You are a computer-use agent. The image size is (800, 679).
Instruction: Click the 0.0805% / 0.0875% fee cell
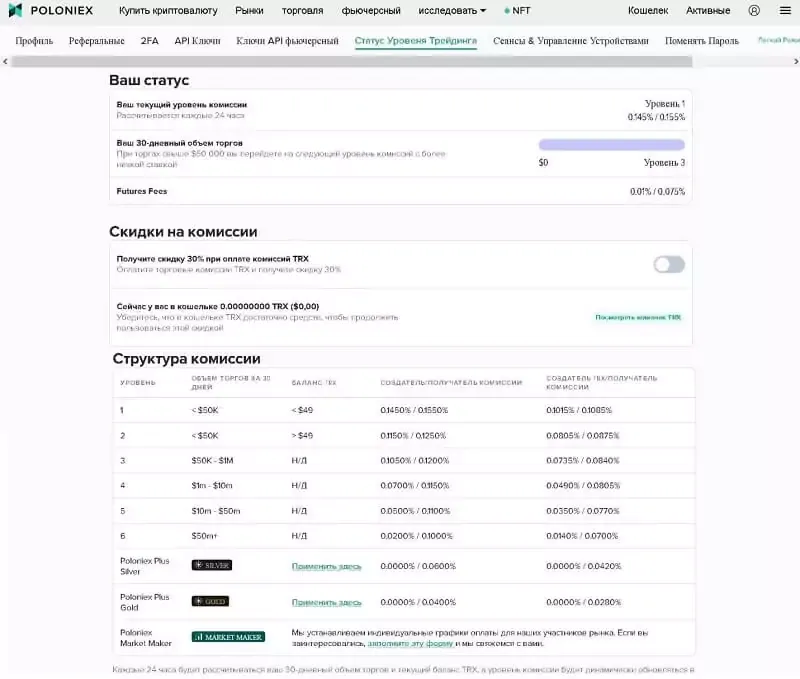(x=583, y=436)
